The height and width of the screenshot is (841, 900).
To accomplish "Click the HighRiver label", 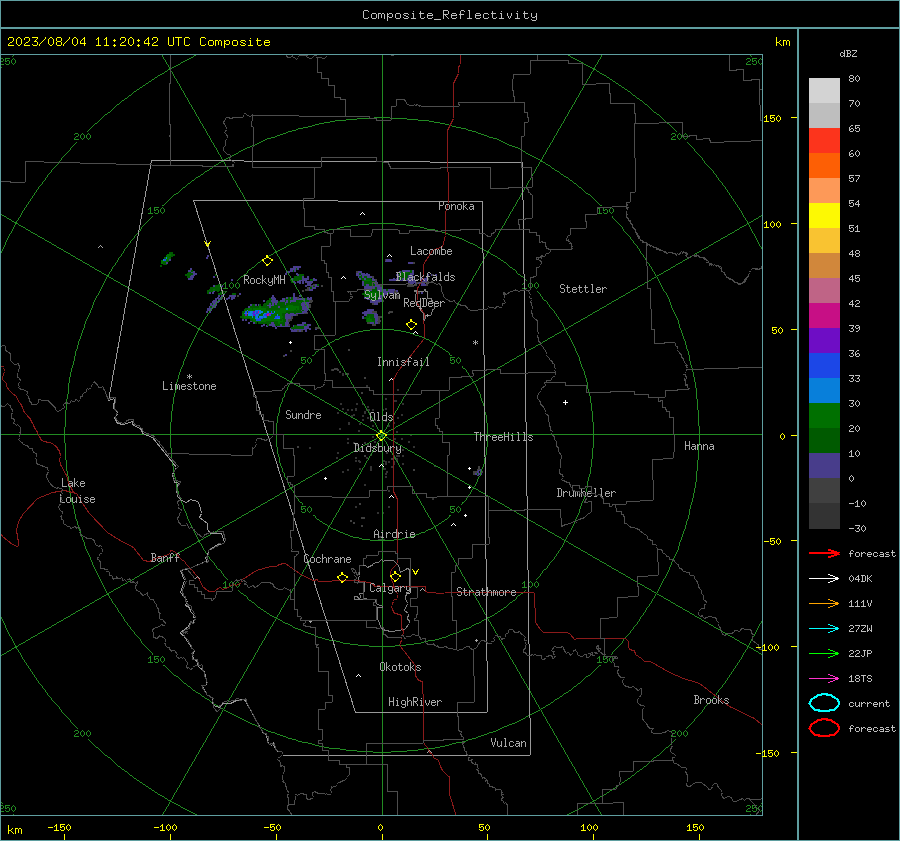I will click(x=415, y=702).
